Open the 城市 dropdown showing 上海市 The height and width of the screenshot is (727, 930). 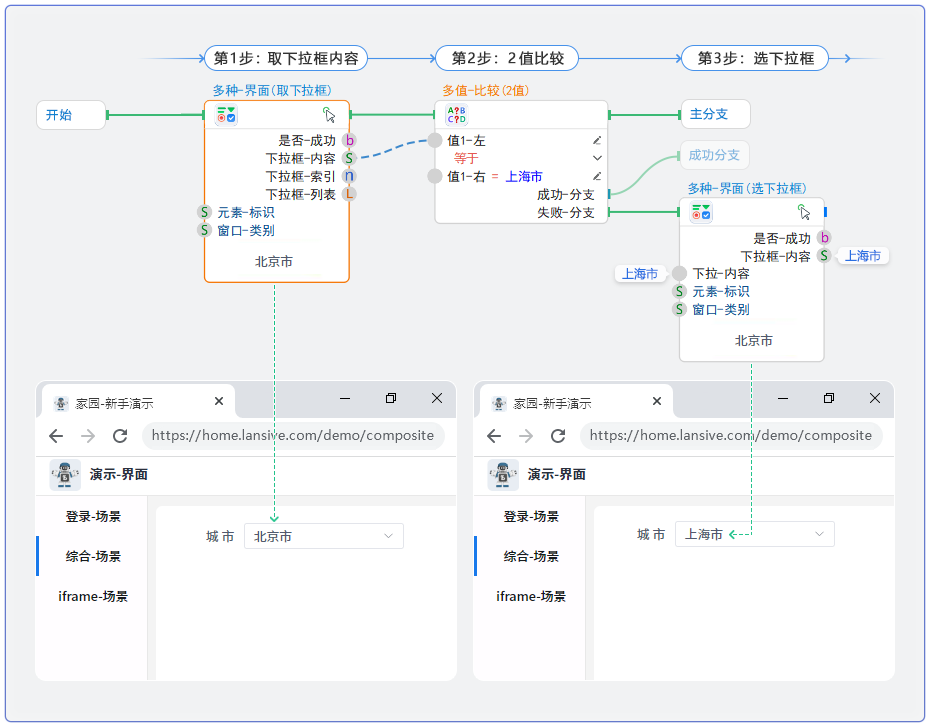[x=754, y=535]
